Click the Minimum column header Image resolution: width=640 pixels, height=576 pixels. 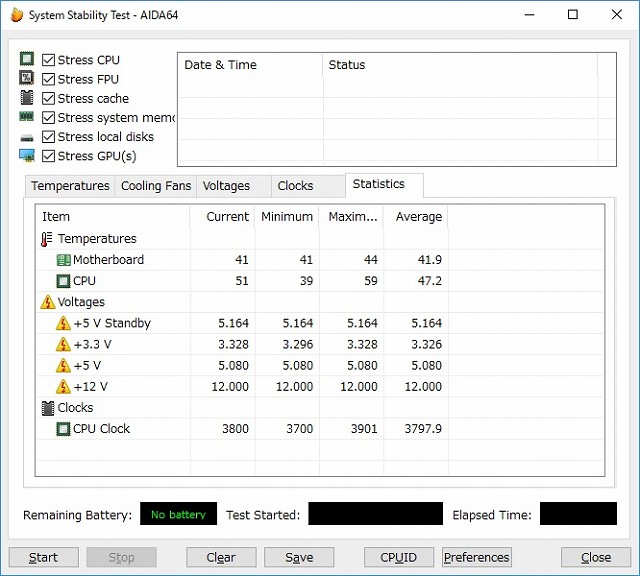[x=287, y=217]
